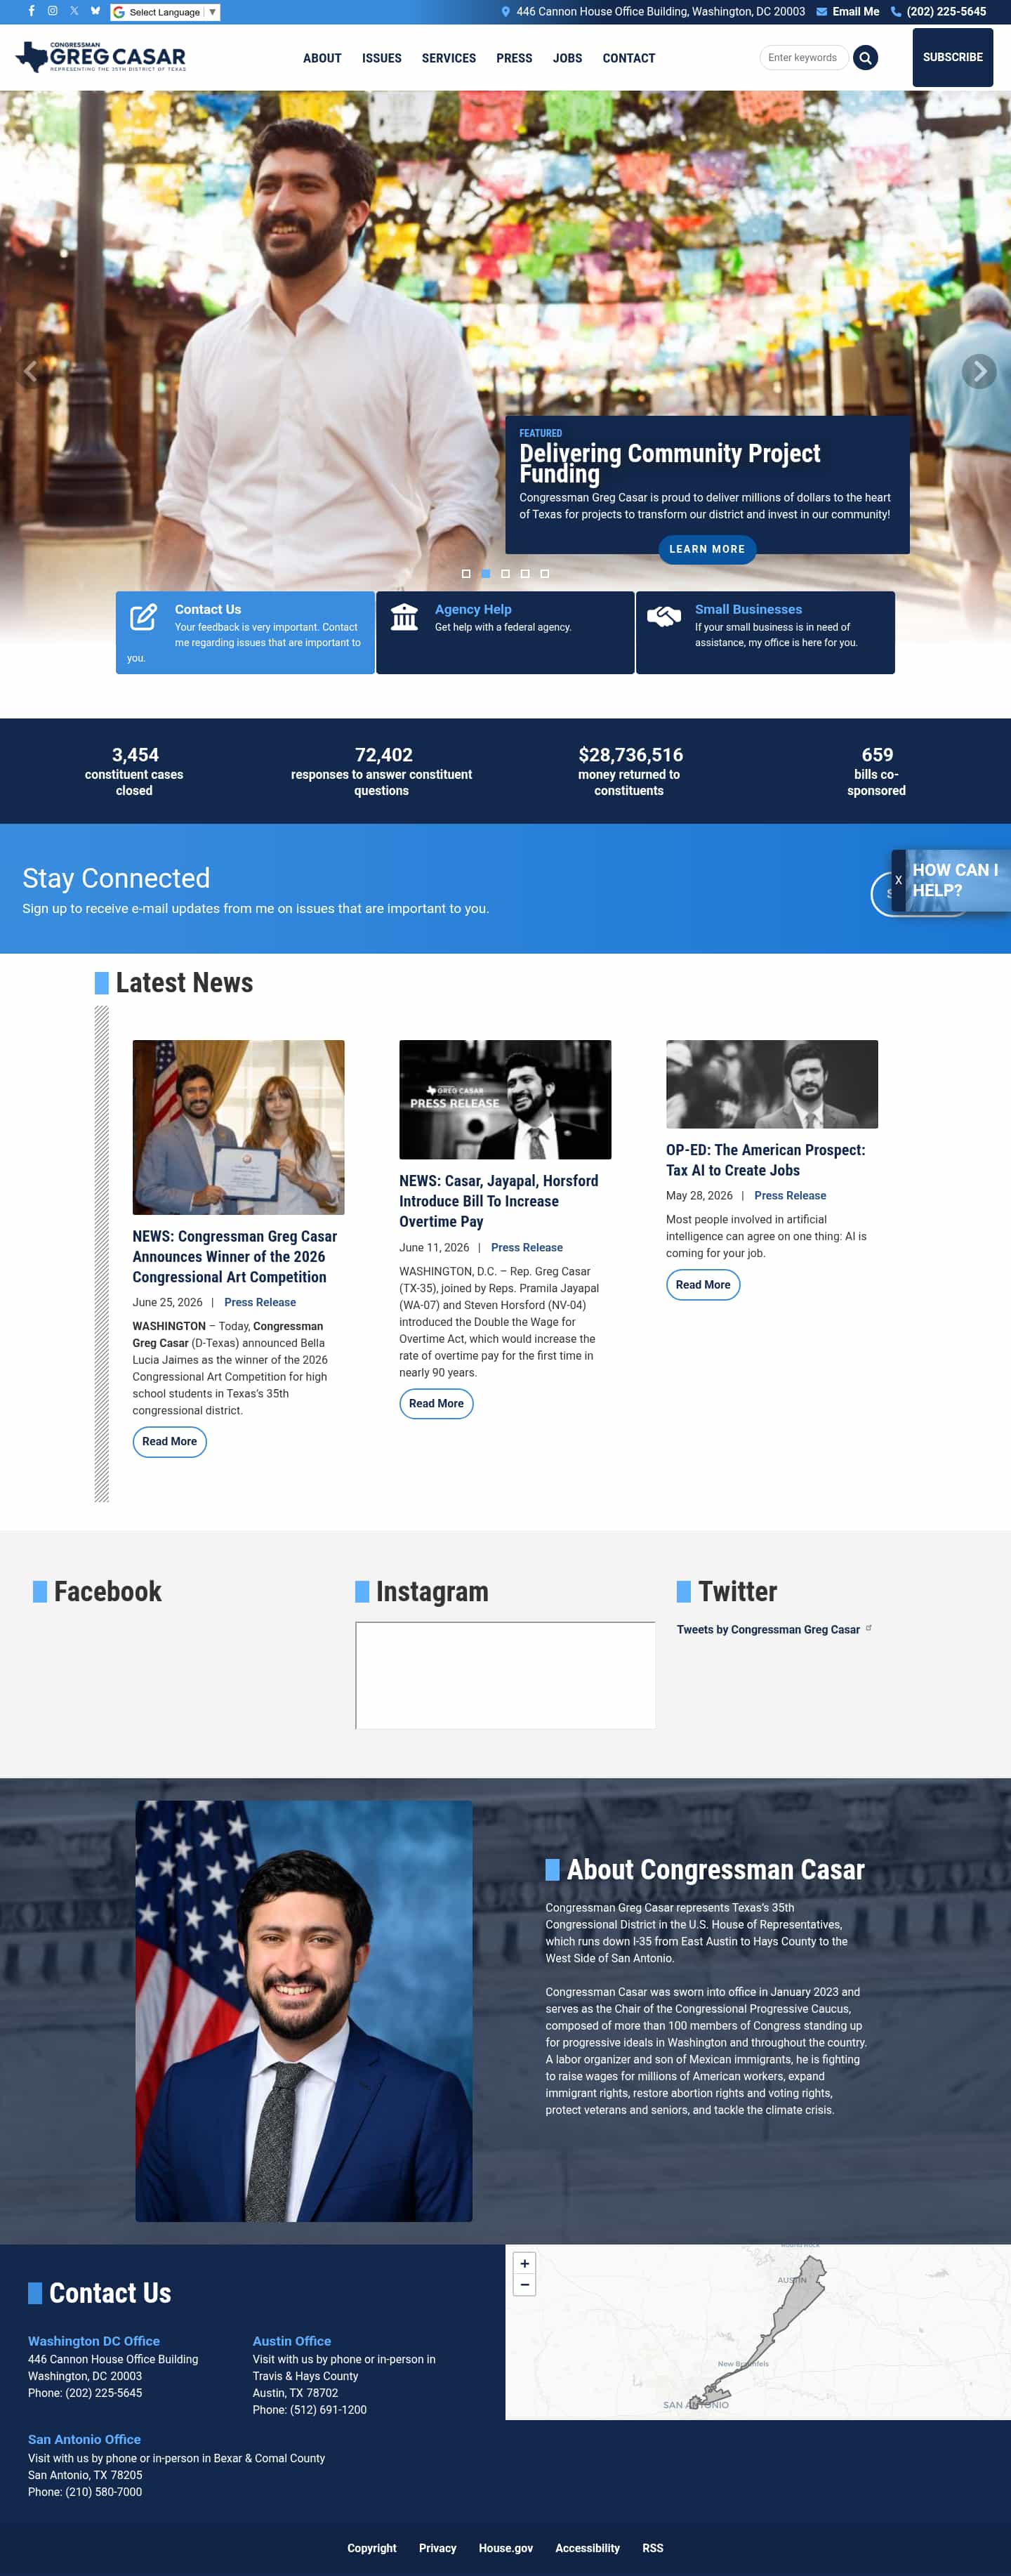Open the Instagram icon in top bar
Screen dimensions: 1011x2576
[x=52, y=11]
